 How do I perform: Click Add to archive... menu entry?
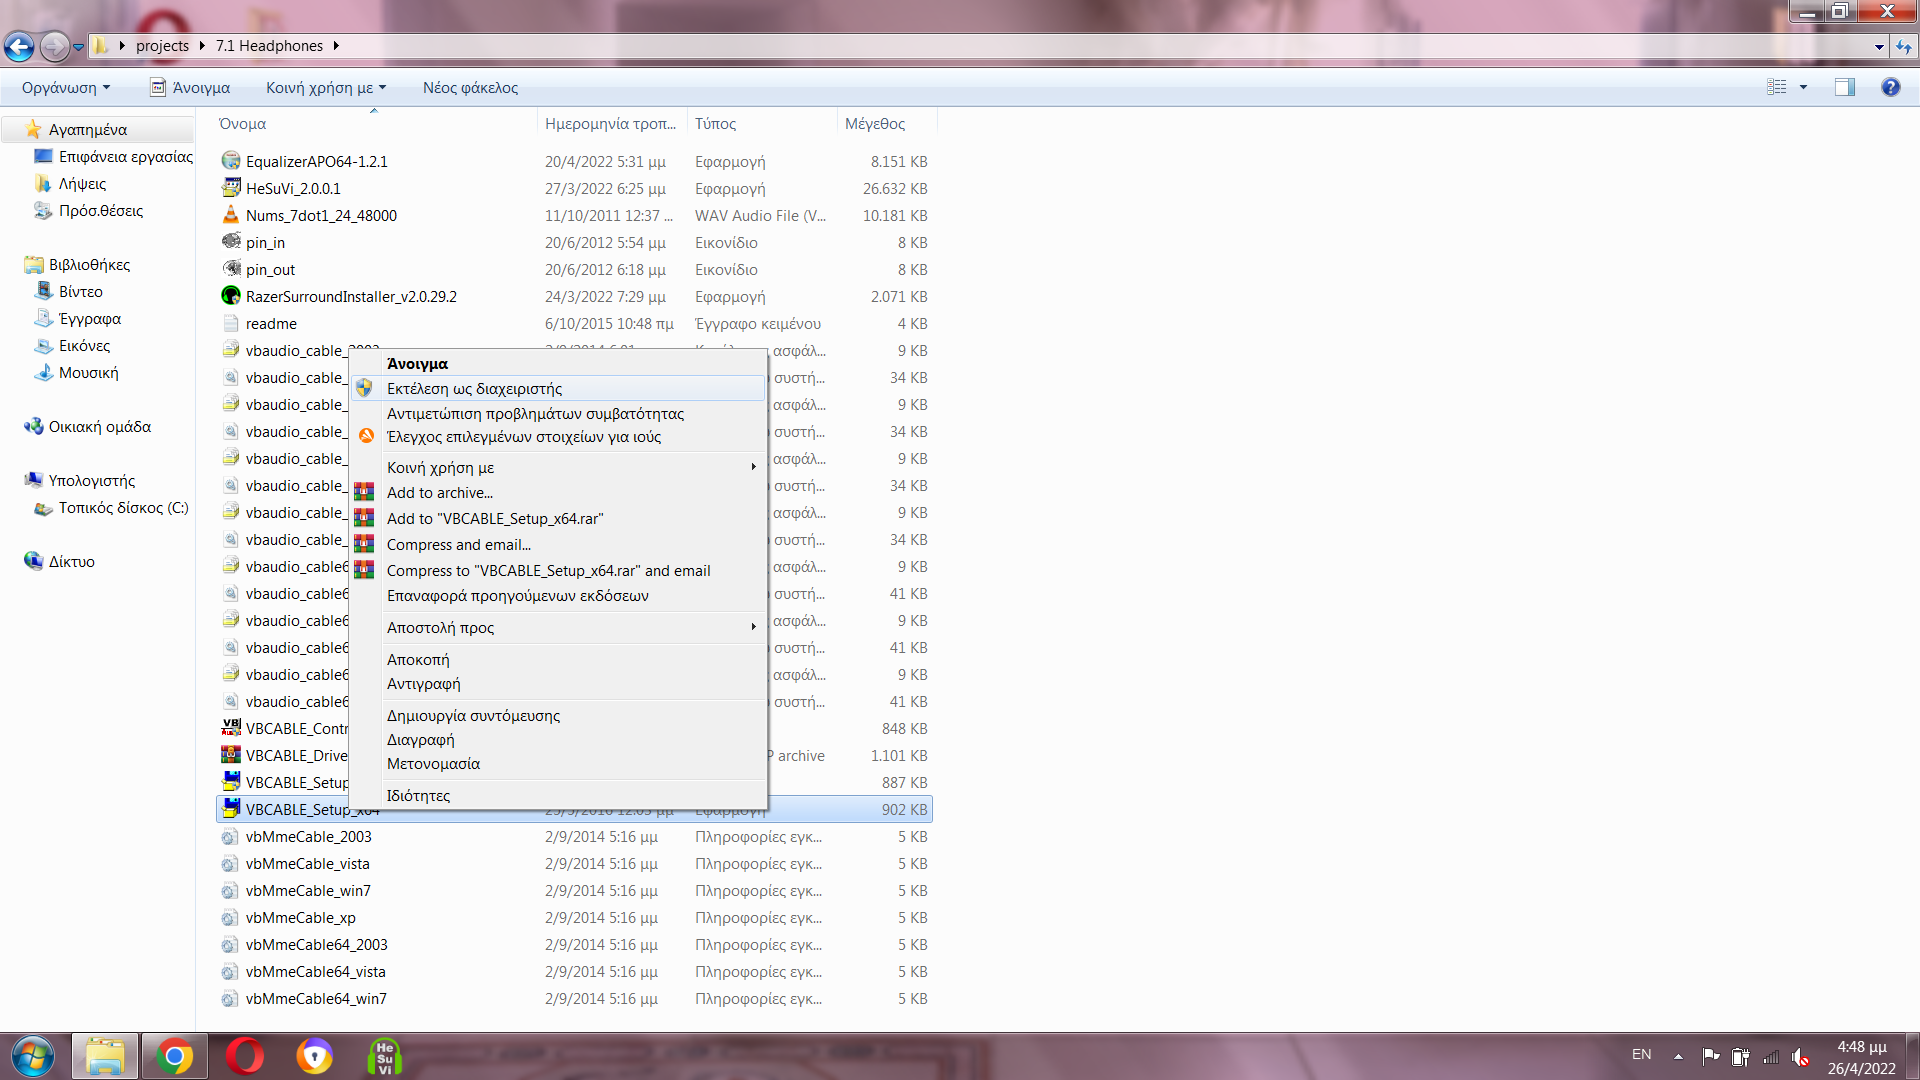[x=440, y=493]
